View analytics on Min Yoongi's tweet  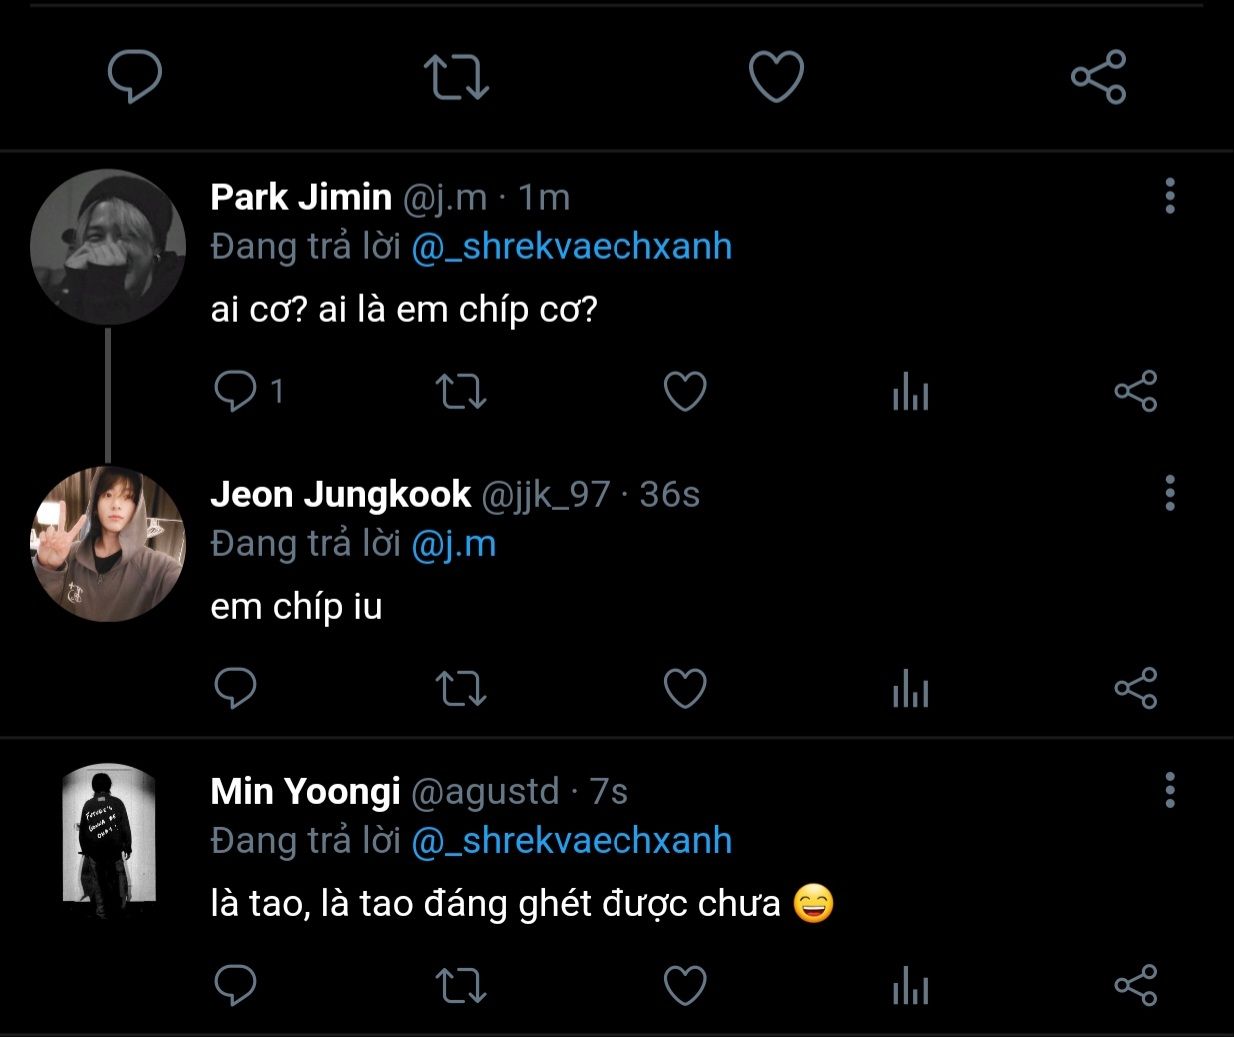pyautogui.click(x=910, y=985)
